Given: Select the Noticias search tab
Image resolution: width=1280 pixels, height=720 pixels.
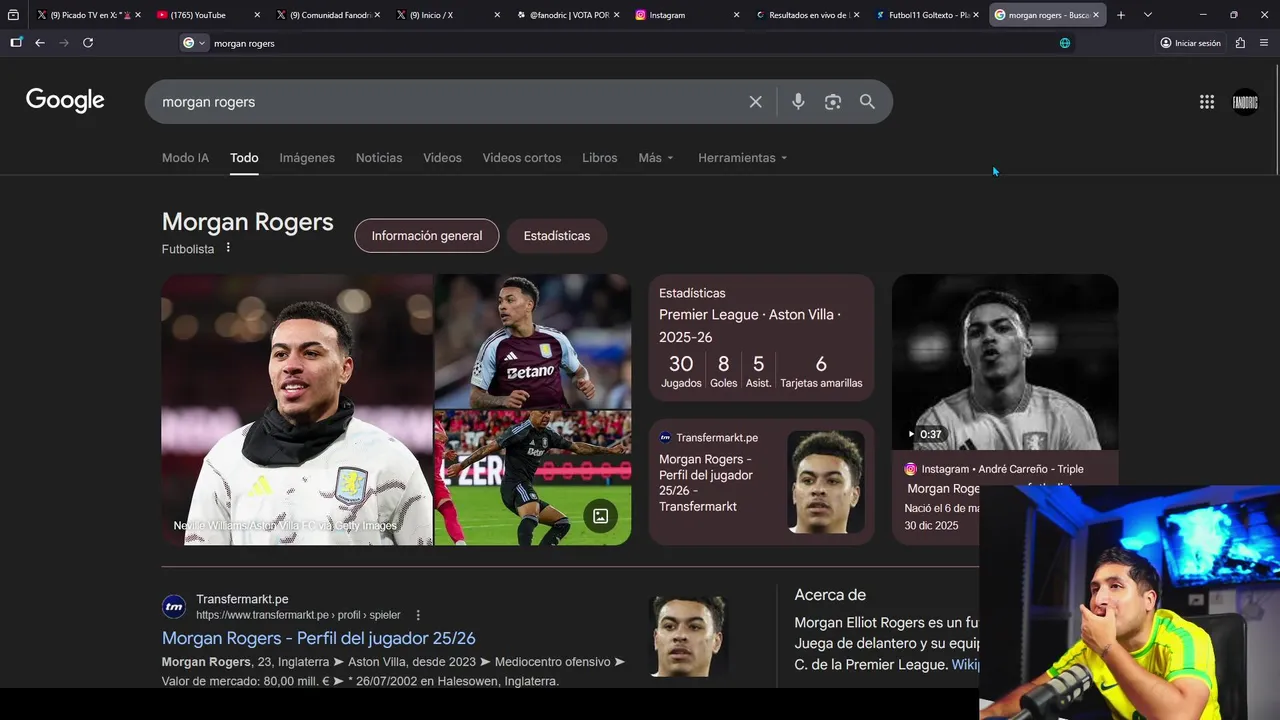Looking at the screenshot, I should tap(379, 158).
